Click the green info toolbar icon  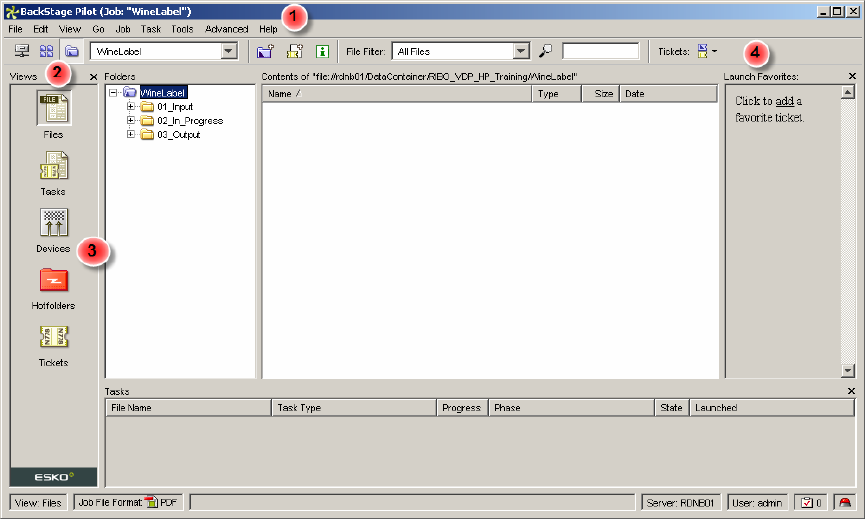coord(322,51)
